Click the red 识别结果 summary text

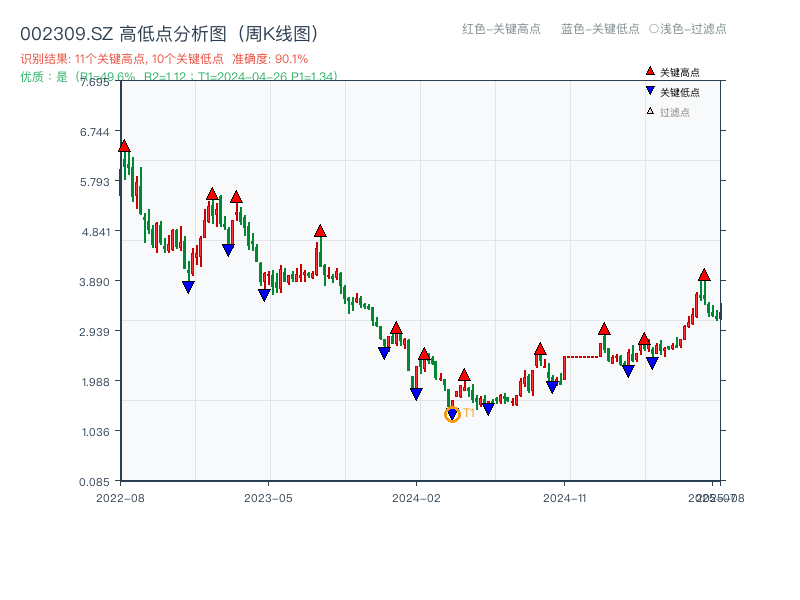[164, 59]
